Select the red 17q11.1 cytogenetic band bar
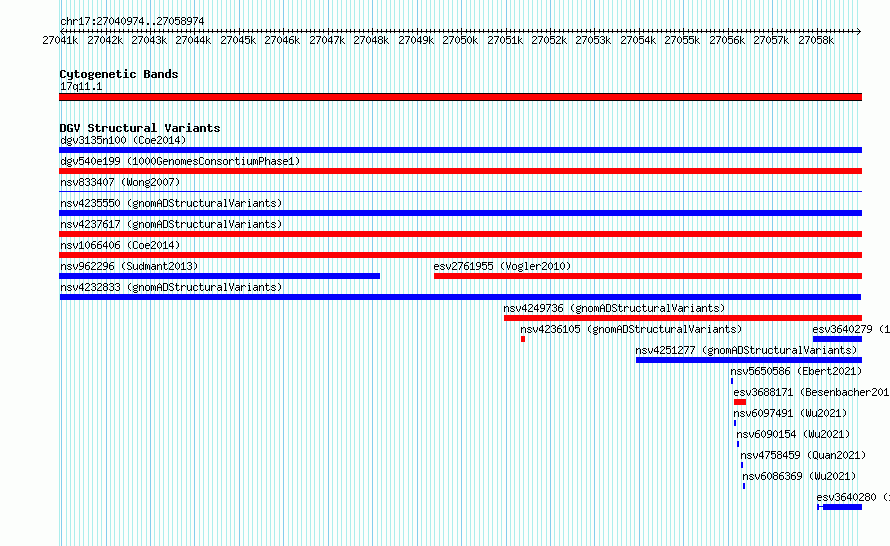The image size is (890, 546). [x=460, y=97]
